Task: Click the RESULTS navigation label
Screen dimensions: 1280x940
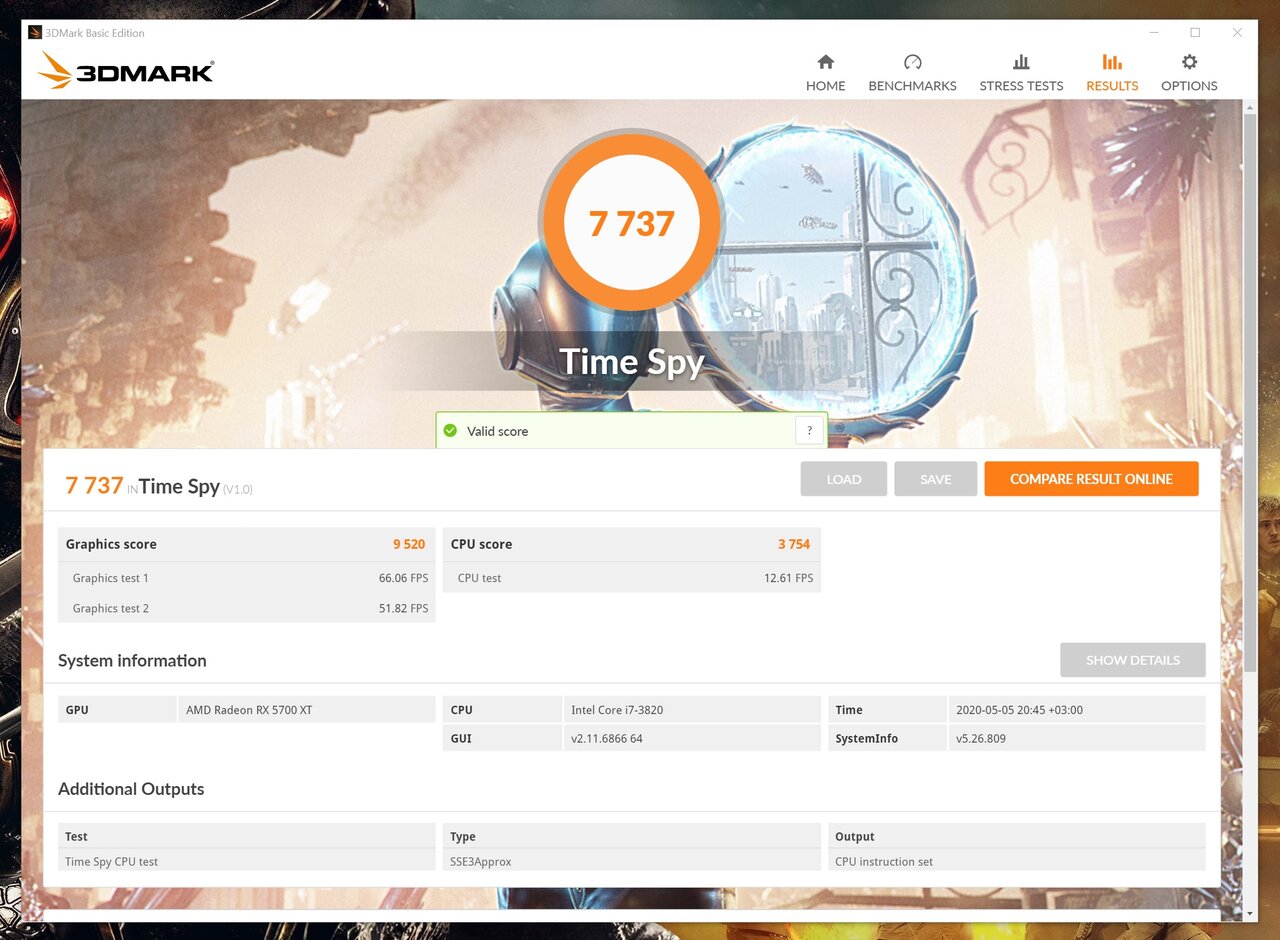Action: [x=1112, y=86]
